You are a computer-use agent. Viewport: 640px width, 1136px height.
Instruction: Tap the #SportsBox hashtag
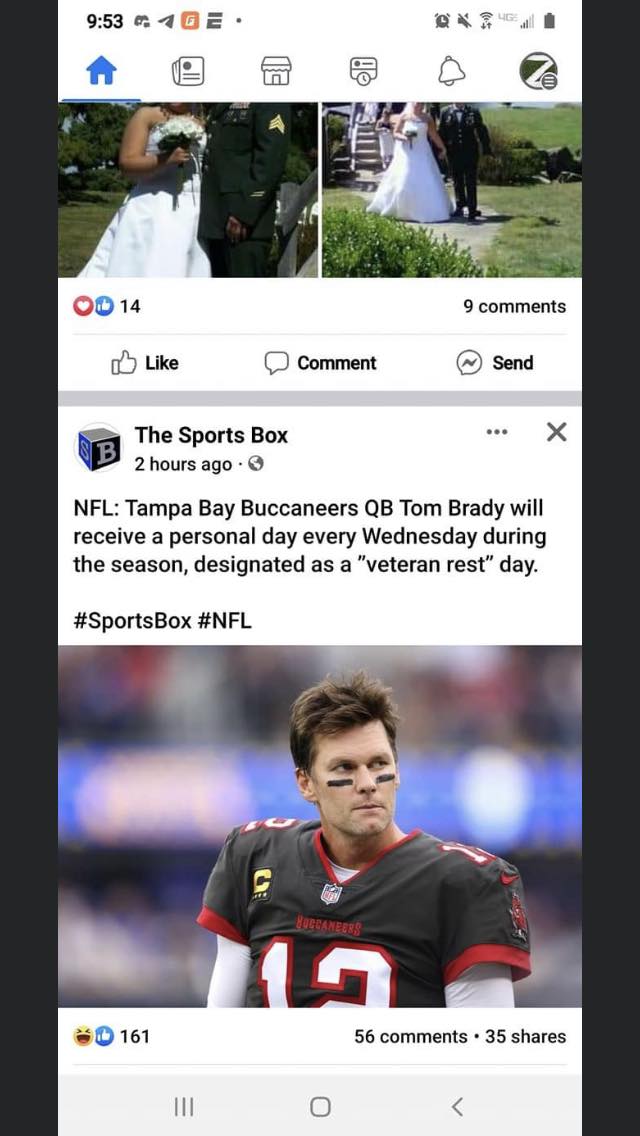133,621
